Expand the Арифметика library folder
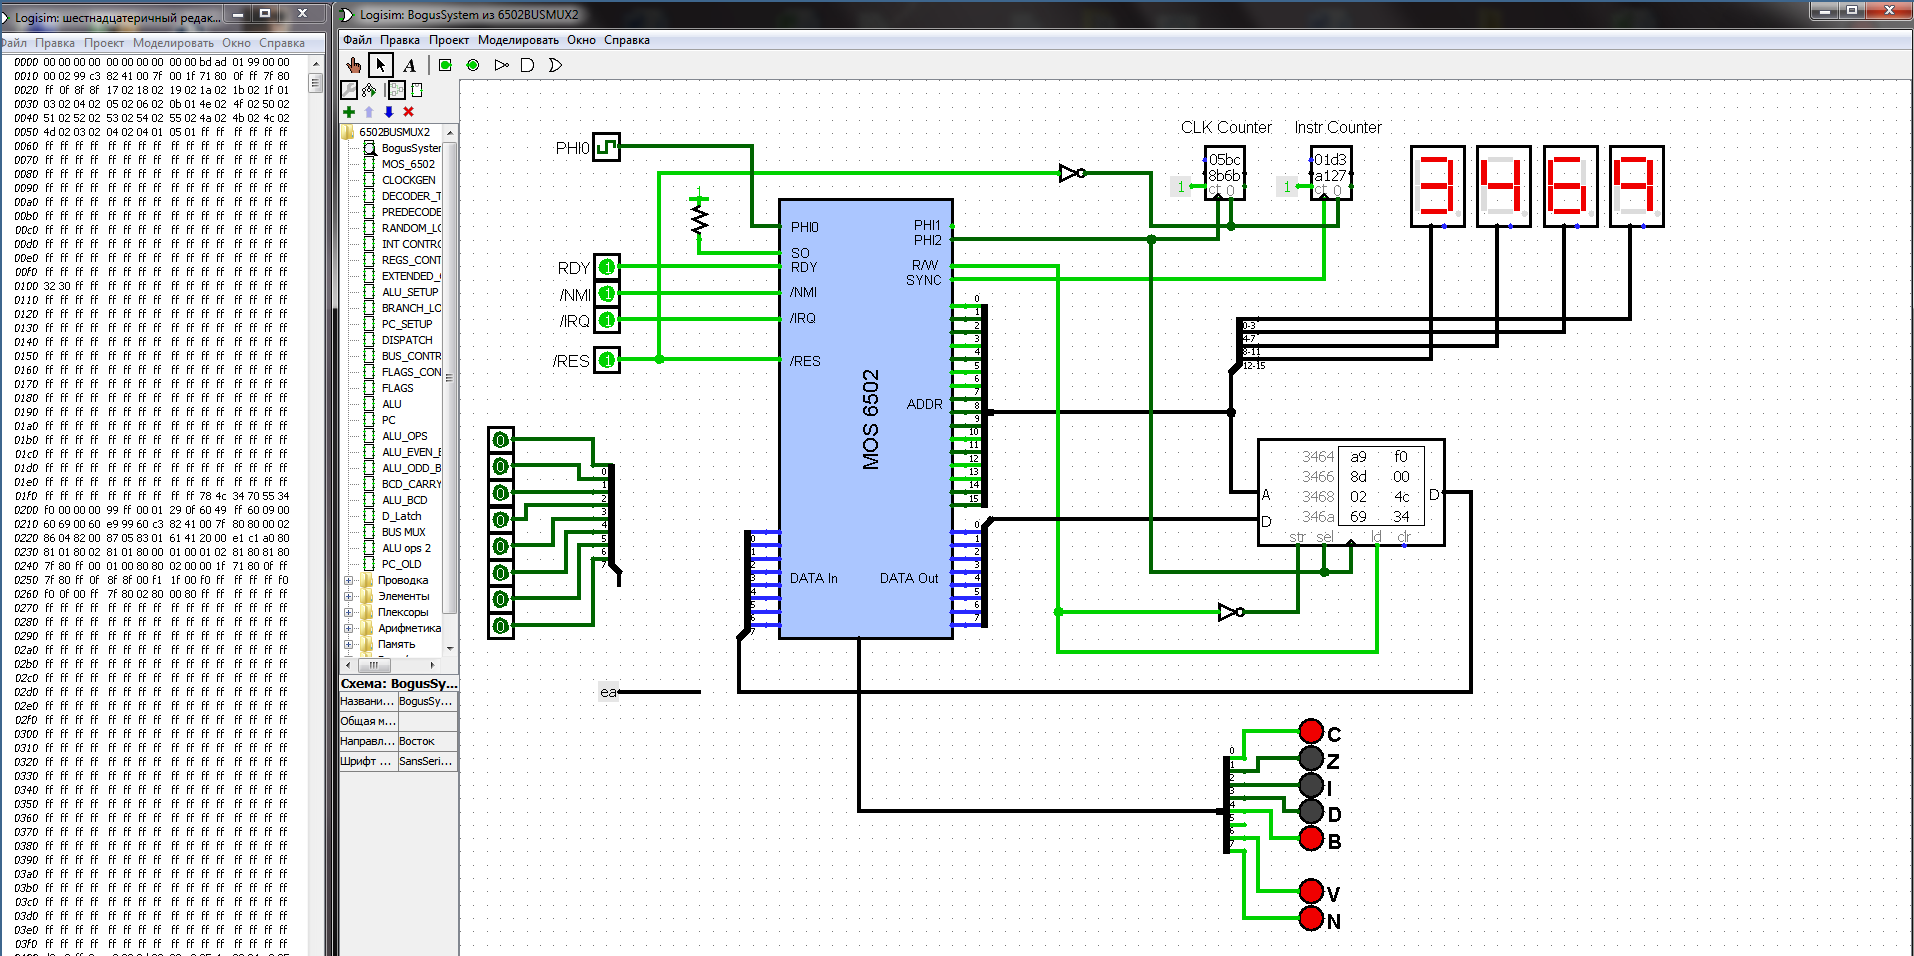 349,628
